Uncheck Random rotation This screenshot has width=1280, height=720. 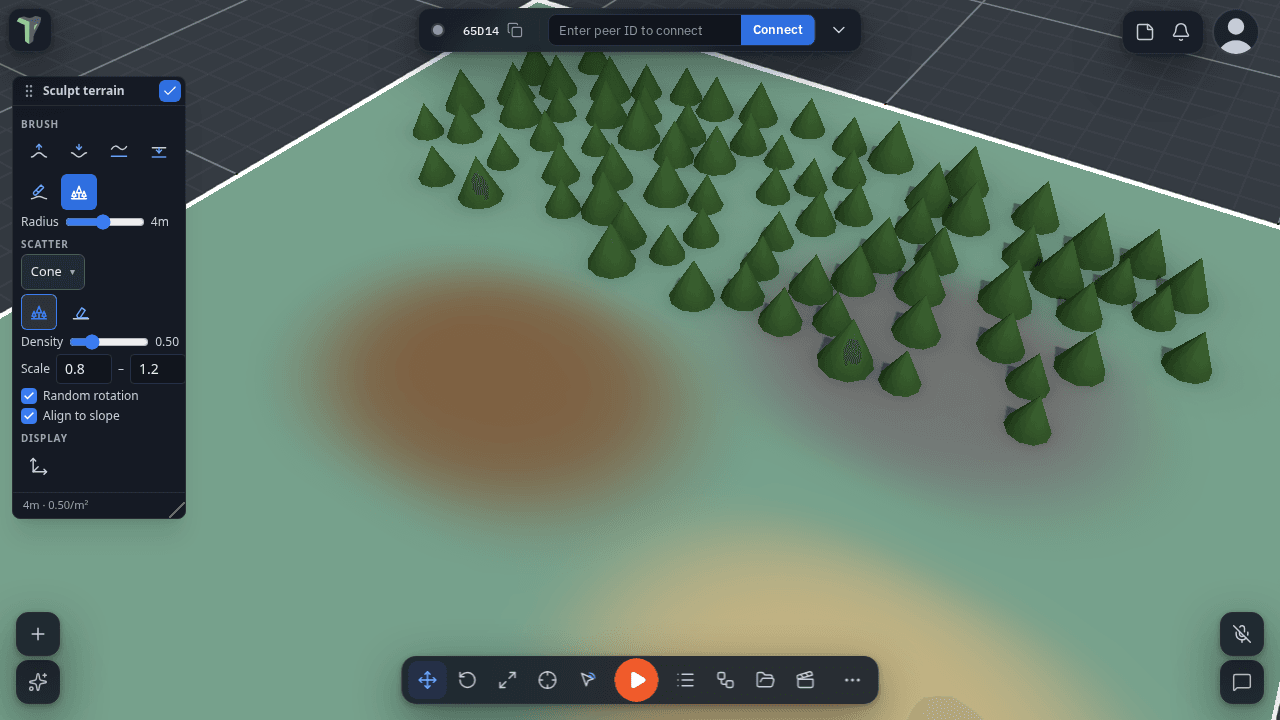pyautogui.click(x=29, y=396)
